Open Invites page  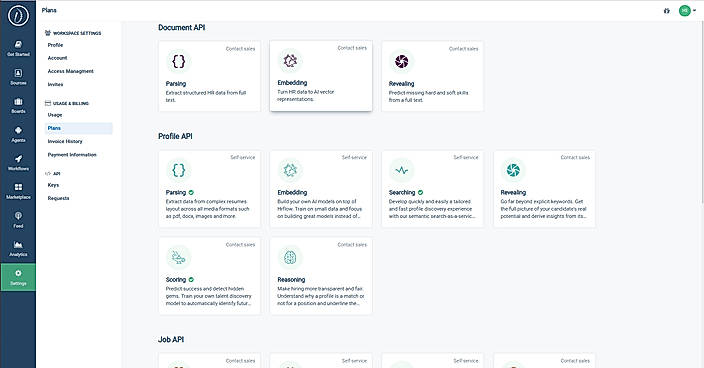[55, 84]
